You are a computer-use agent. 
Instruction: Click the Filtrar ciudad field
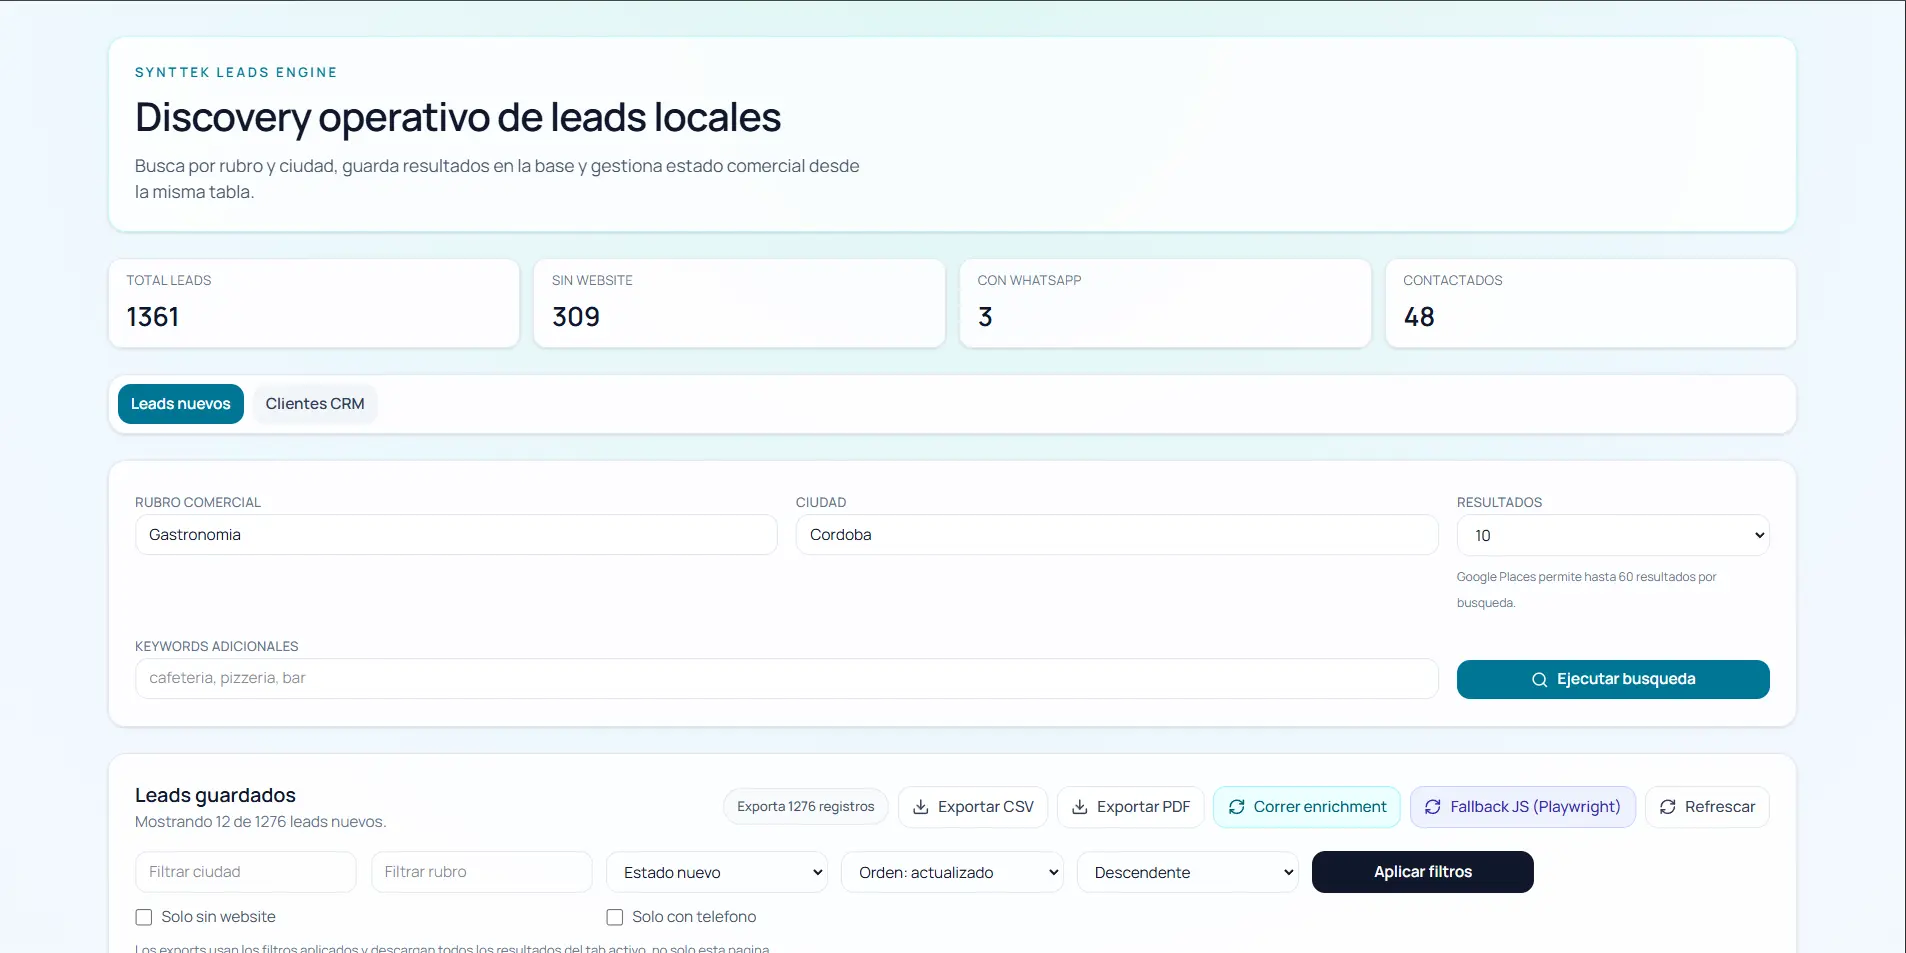246,872
